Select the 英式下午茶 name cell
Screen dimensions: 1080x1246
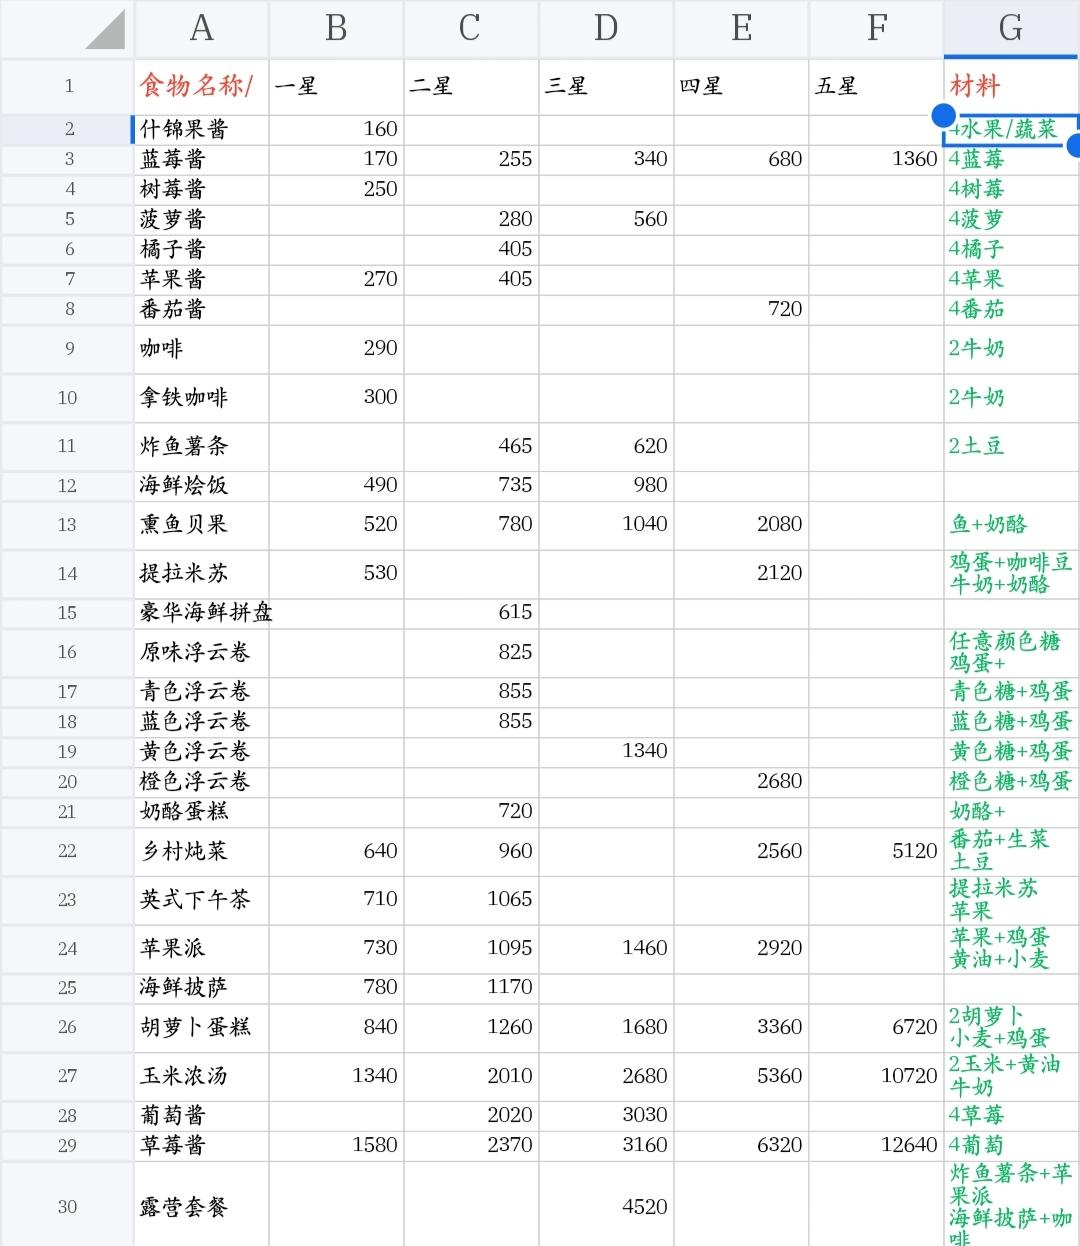click(201, 900)
